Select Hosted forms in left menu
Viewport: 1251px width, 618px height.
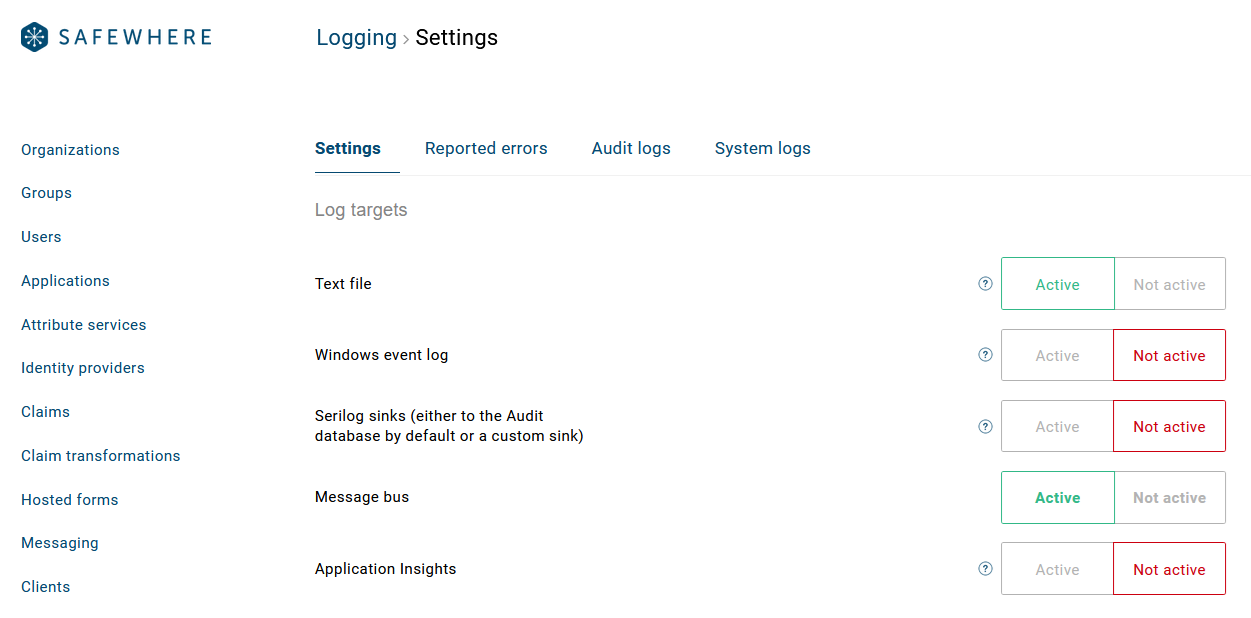pos(70,500)
